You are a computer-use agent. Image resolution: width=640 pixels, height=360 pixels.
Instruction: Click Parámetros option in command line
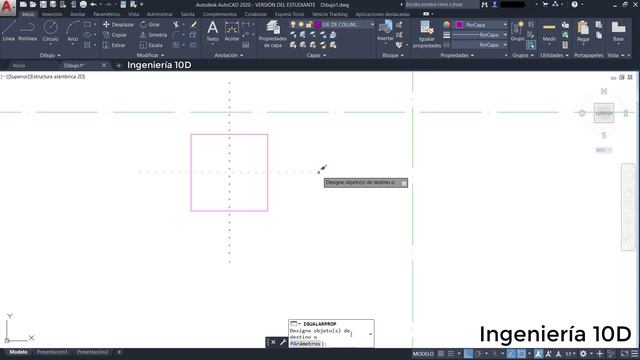click(305, 344)
